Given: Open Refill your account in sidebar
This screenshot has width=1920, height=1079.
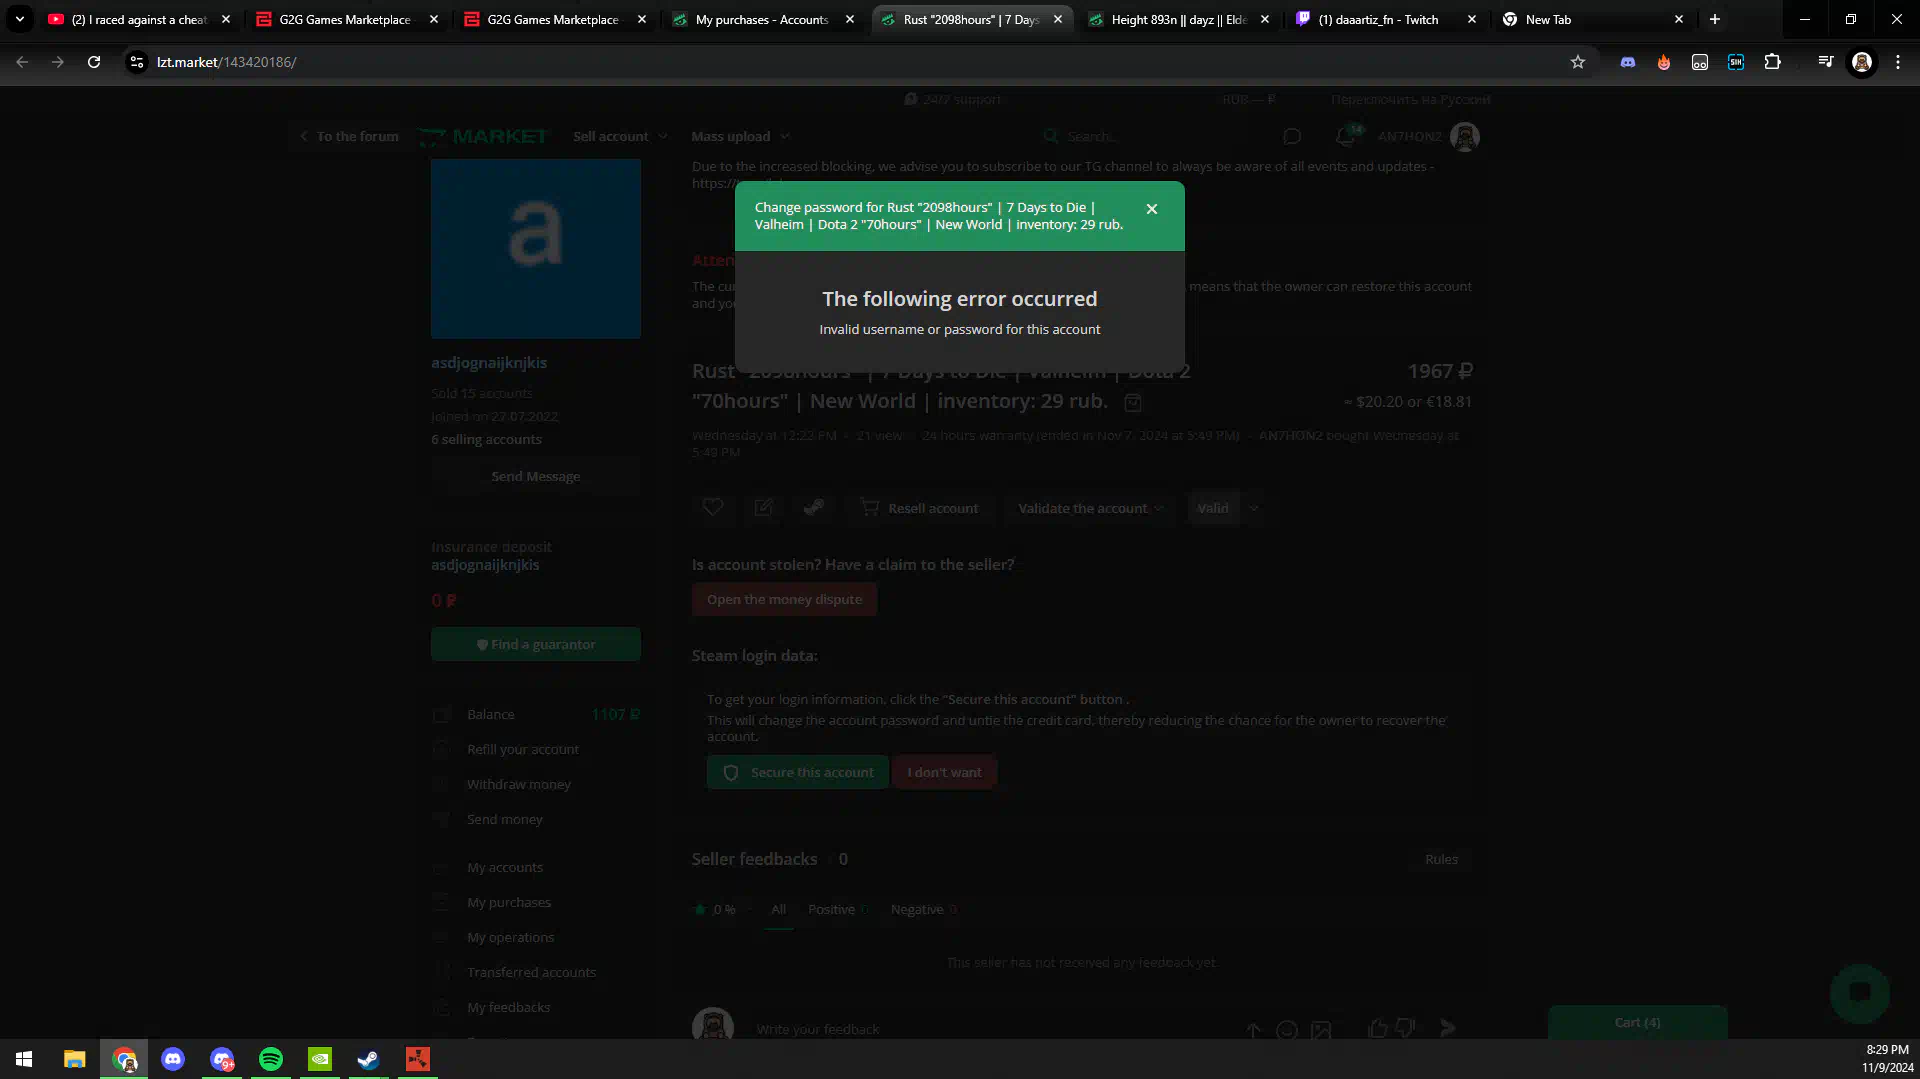Looking at the screenshot, I should tap(522, 749).
